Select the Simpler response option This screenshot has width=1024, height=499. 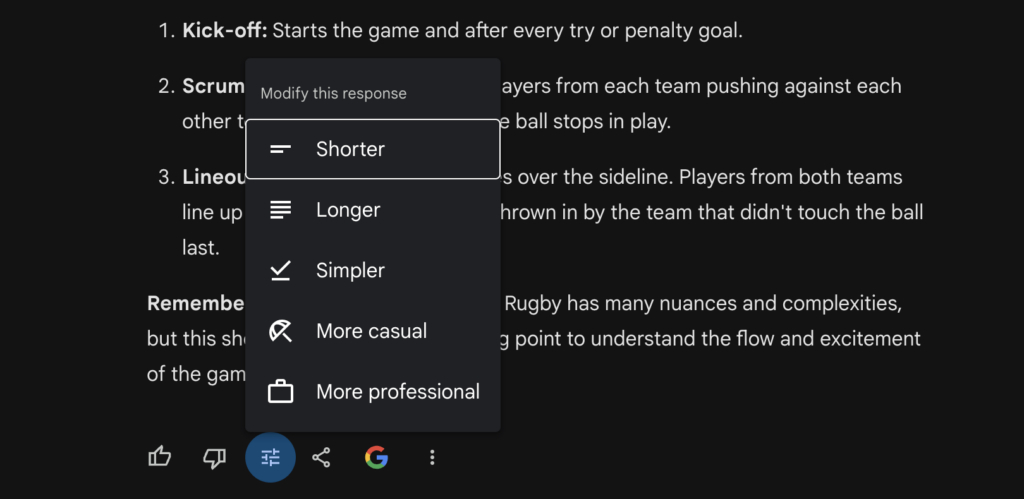(x=373, y=270)
